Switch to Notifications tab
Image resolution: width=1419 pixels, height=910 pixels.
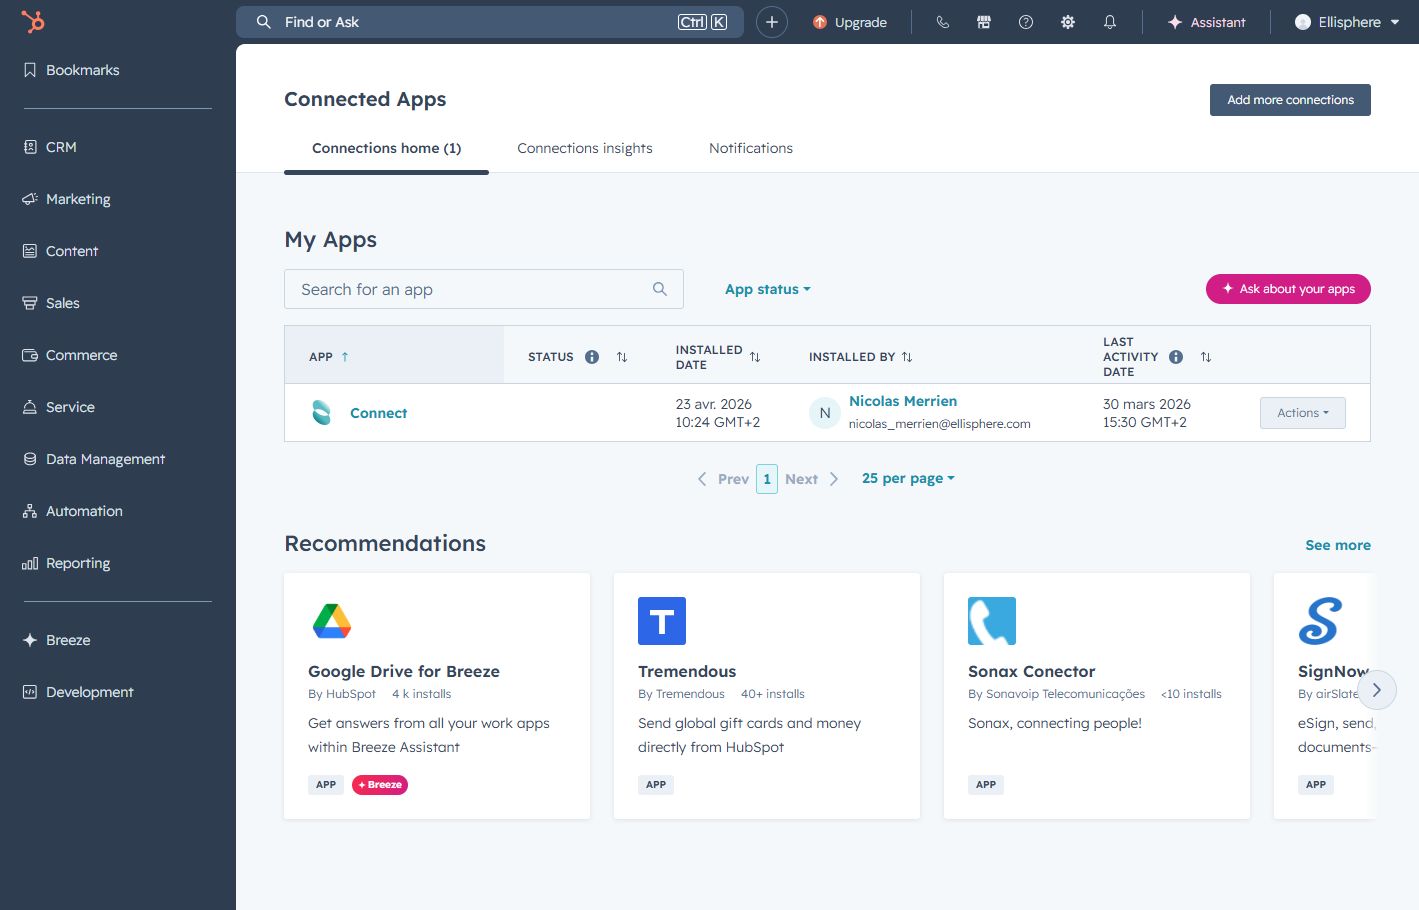pos(751,148)
